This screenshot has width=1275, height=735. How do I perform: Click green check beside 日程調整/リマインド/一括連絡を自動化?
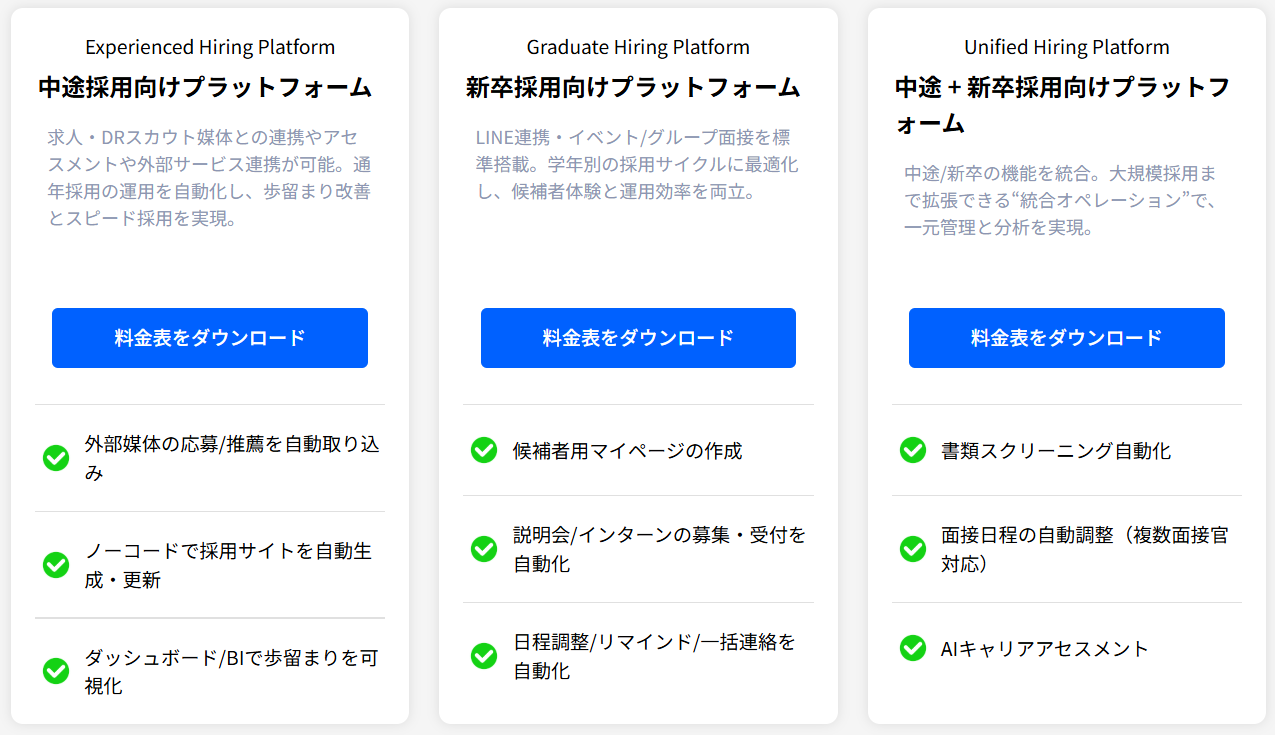[484, 656]
